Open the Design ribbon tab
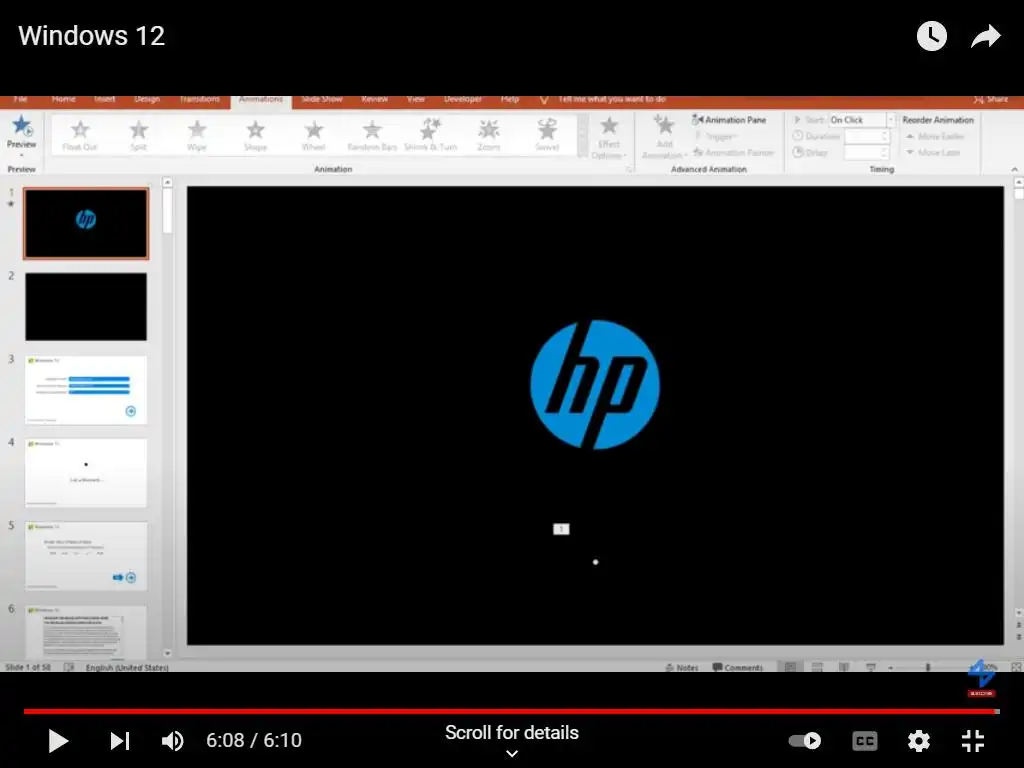 (x=147, y=99)
